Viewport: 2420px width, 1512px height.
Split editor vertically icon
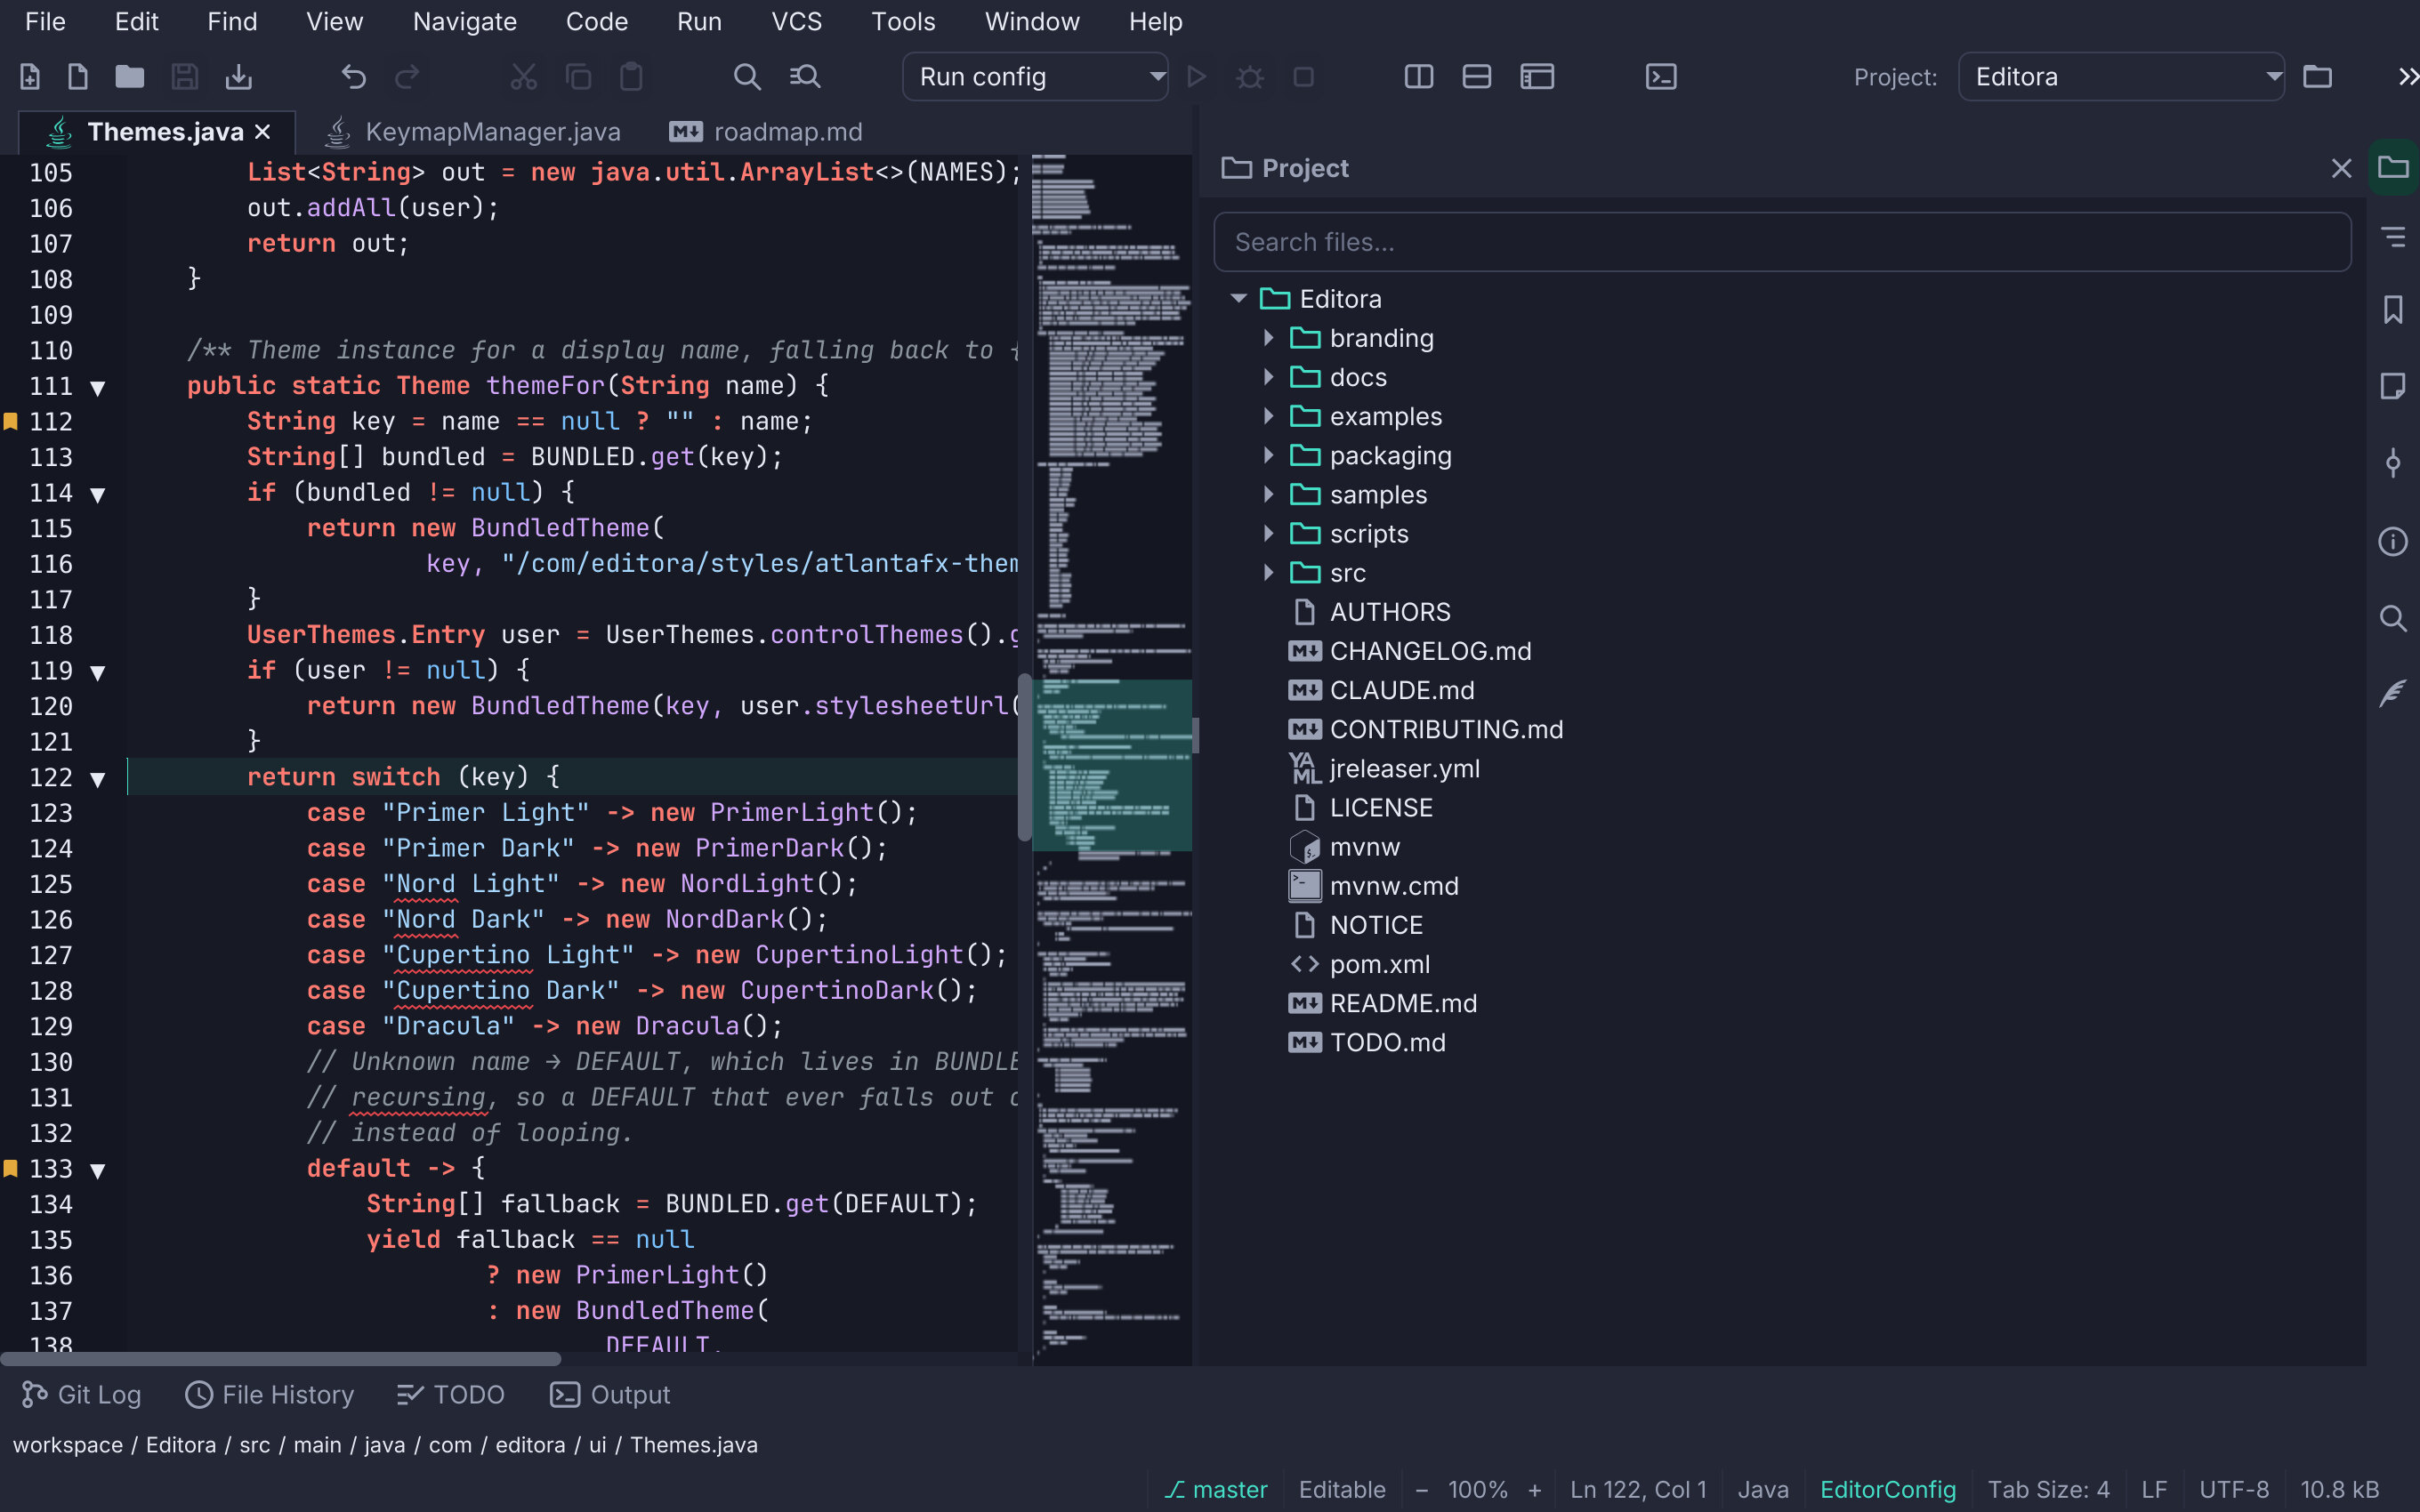(x=1419, y=77)
